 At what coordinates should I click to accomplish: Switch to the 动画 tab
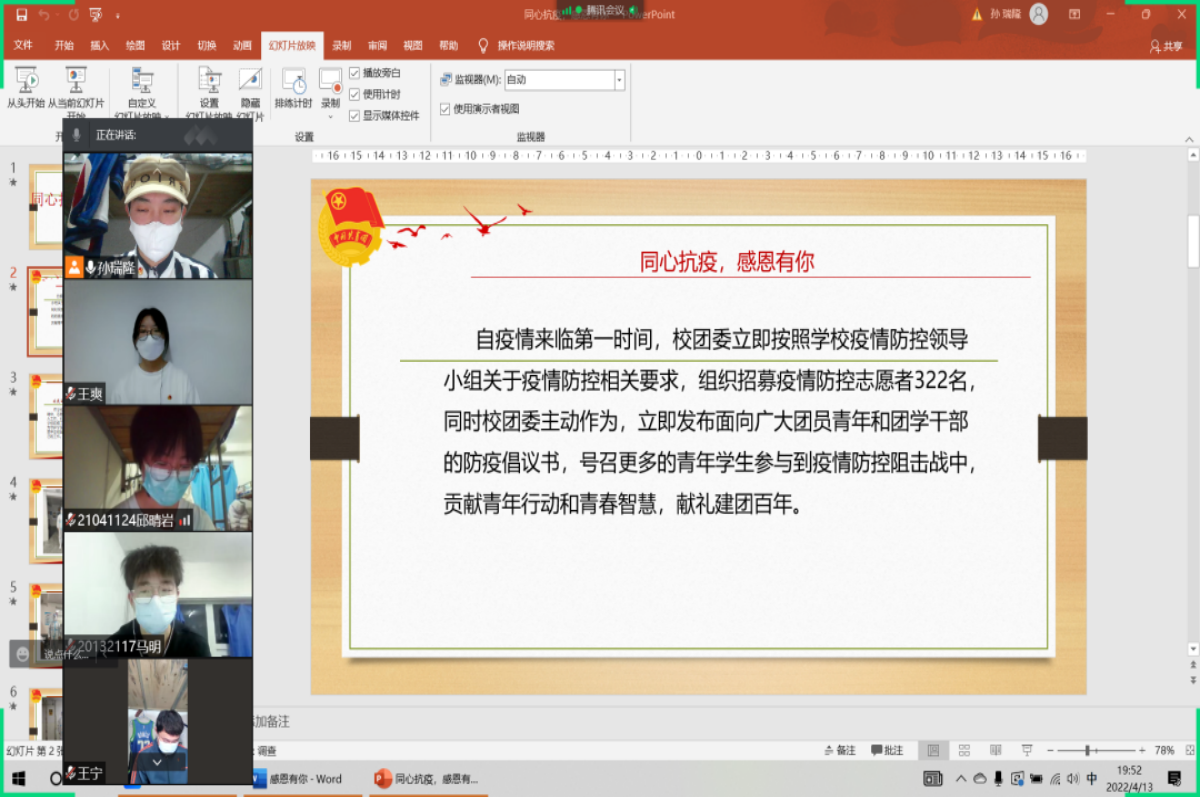coord(242,45)
